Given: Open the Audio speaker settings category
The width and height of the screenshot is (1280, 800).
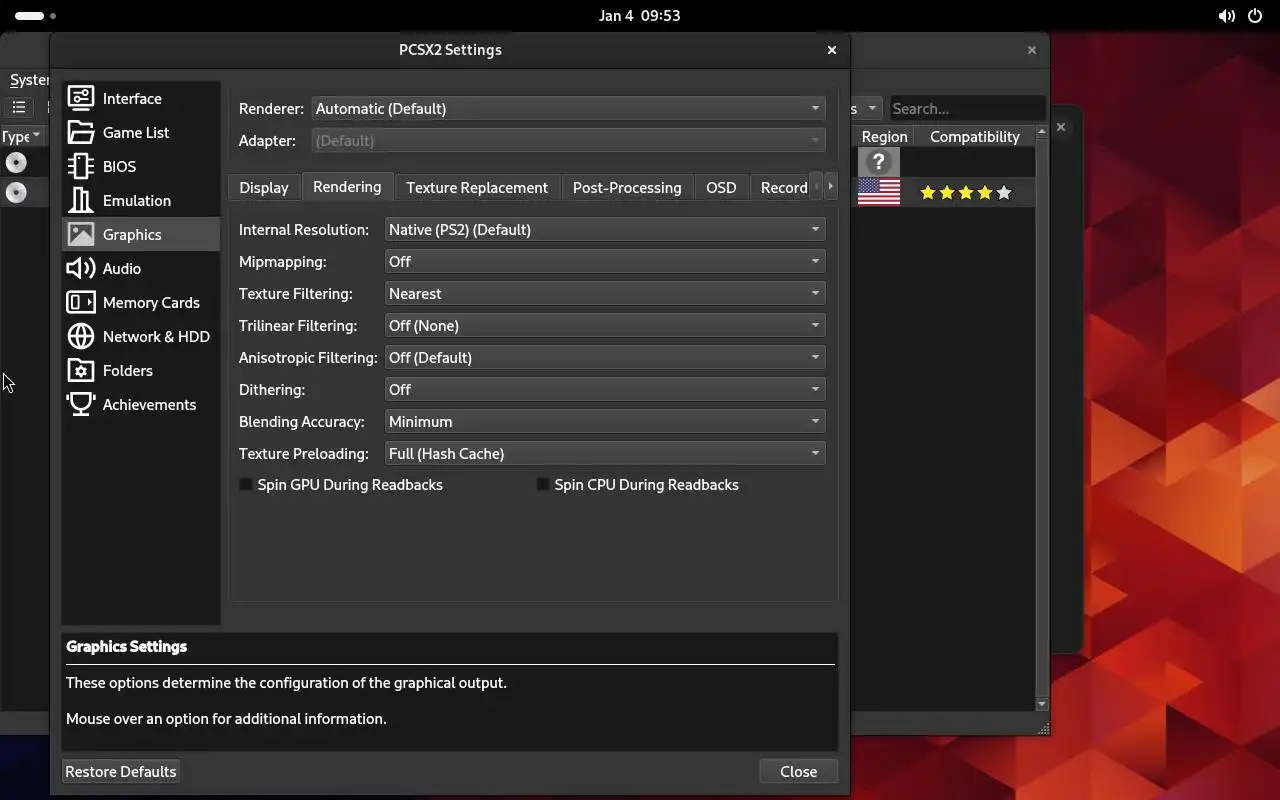Looking at the screenshot, I should coord(141,268).
